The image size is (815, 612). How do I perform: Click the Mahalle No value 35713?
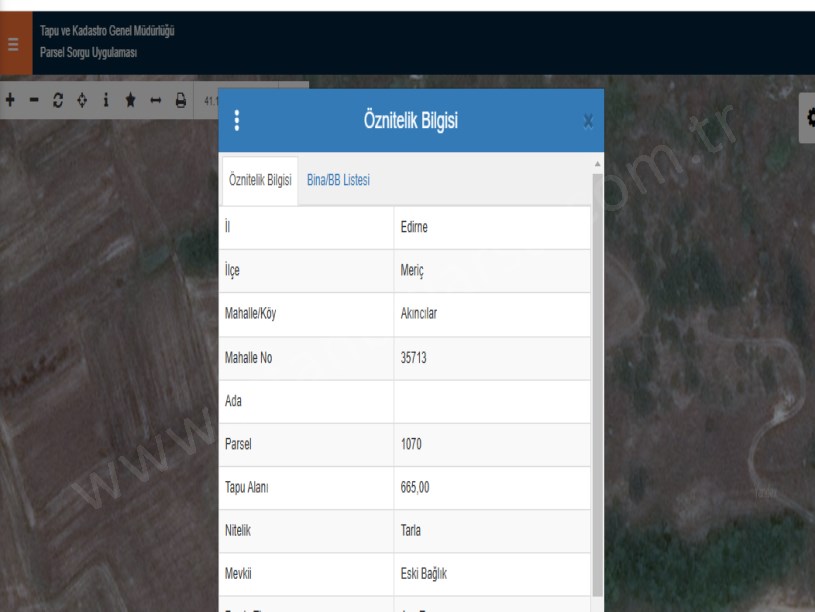pyautogui.click(x=415, y=357)
